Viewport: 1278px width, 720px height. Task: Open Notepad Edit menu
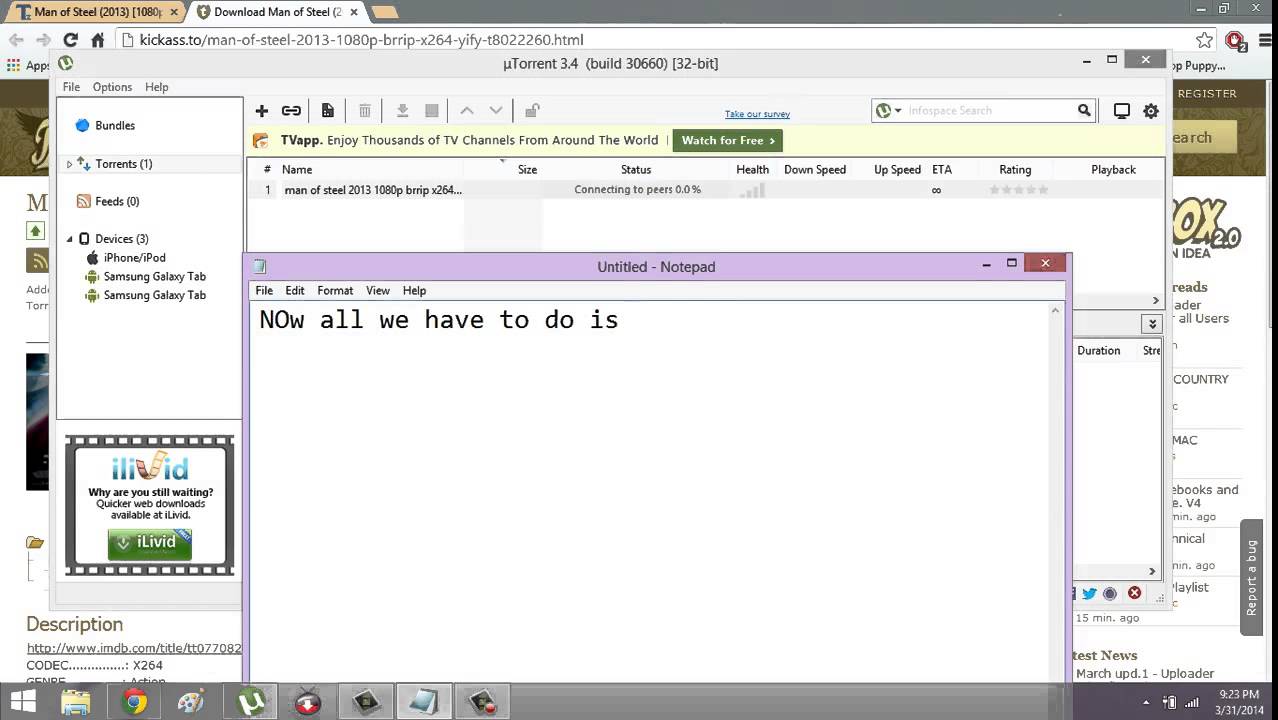click(295, 291)
